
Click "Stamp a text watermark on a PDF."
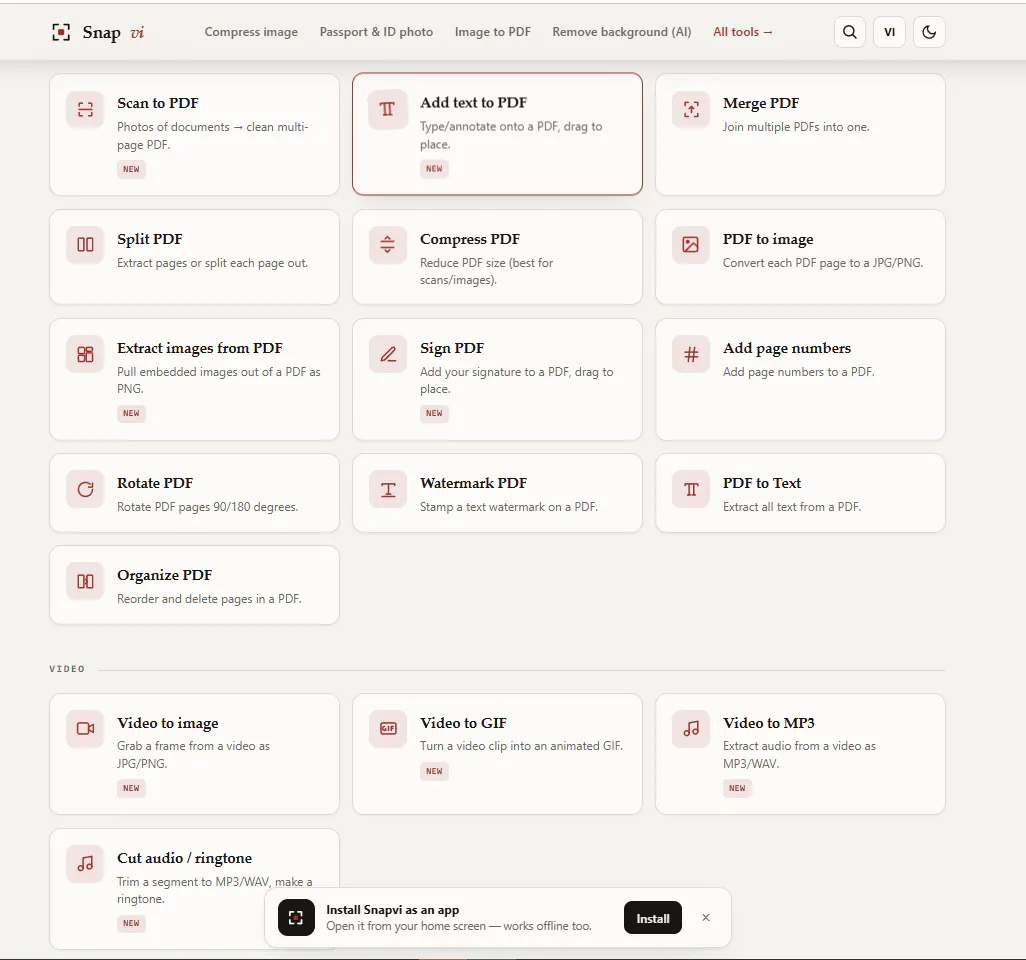(508, 507)
